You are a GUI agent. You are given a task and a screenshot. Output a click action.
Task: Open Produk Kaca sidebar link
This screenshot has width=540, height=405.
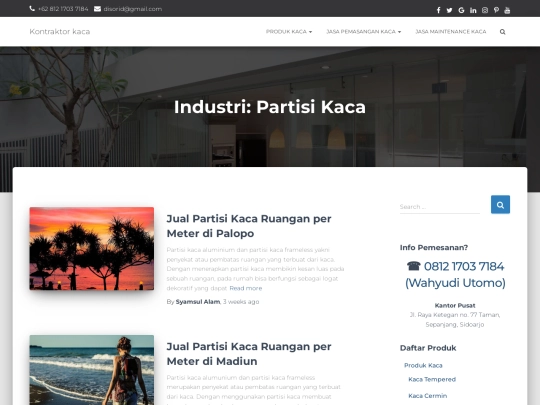pyautogui.click(x=423, y=365)
